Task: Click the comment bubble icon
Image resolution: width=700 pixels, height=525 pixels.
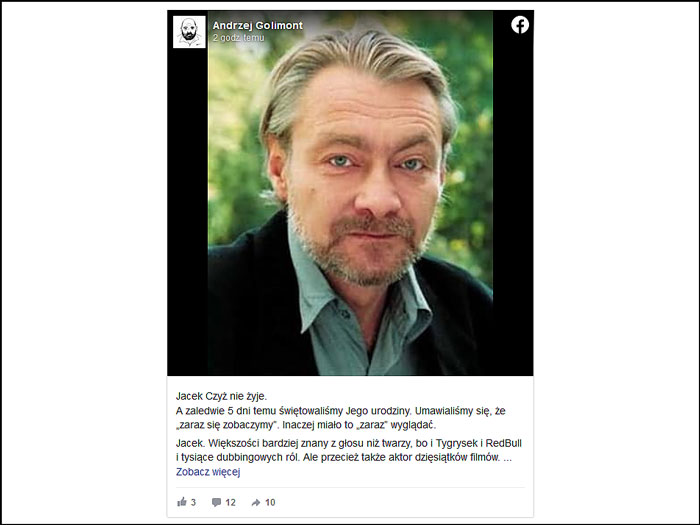Action: point(217,502)
